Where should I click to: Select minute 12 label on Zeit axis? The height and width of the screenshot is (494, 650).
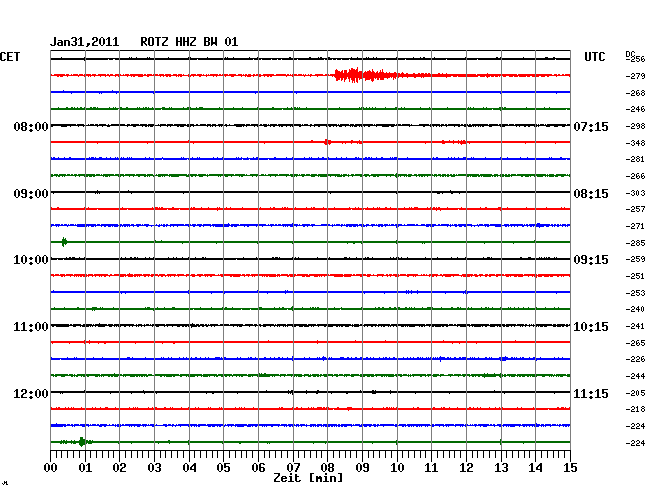click(x=466, y=468)
